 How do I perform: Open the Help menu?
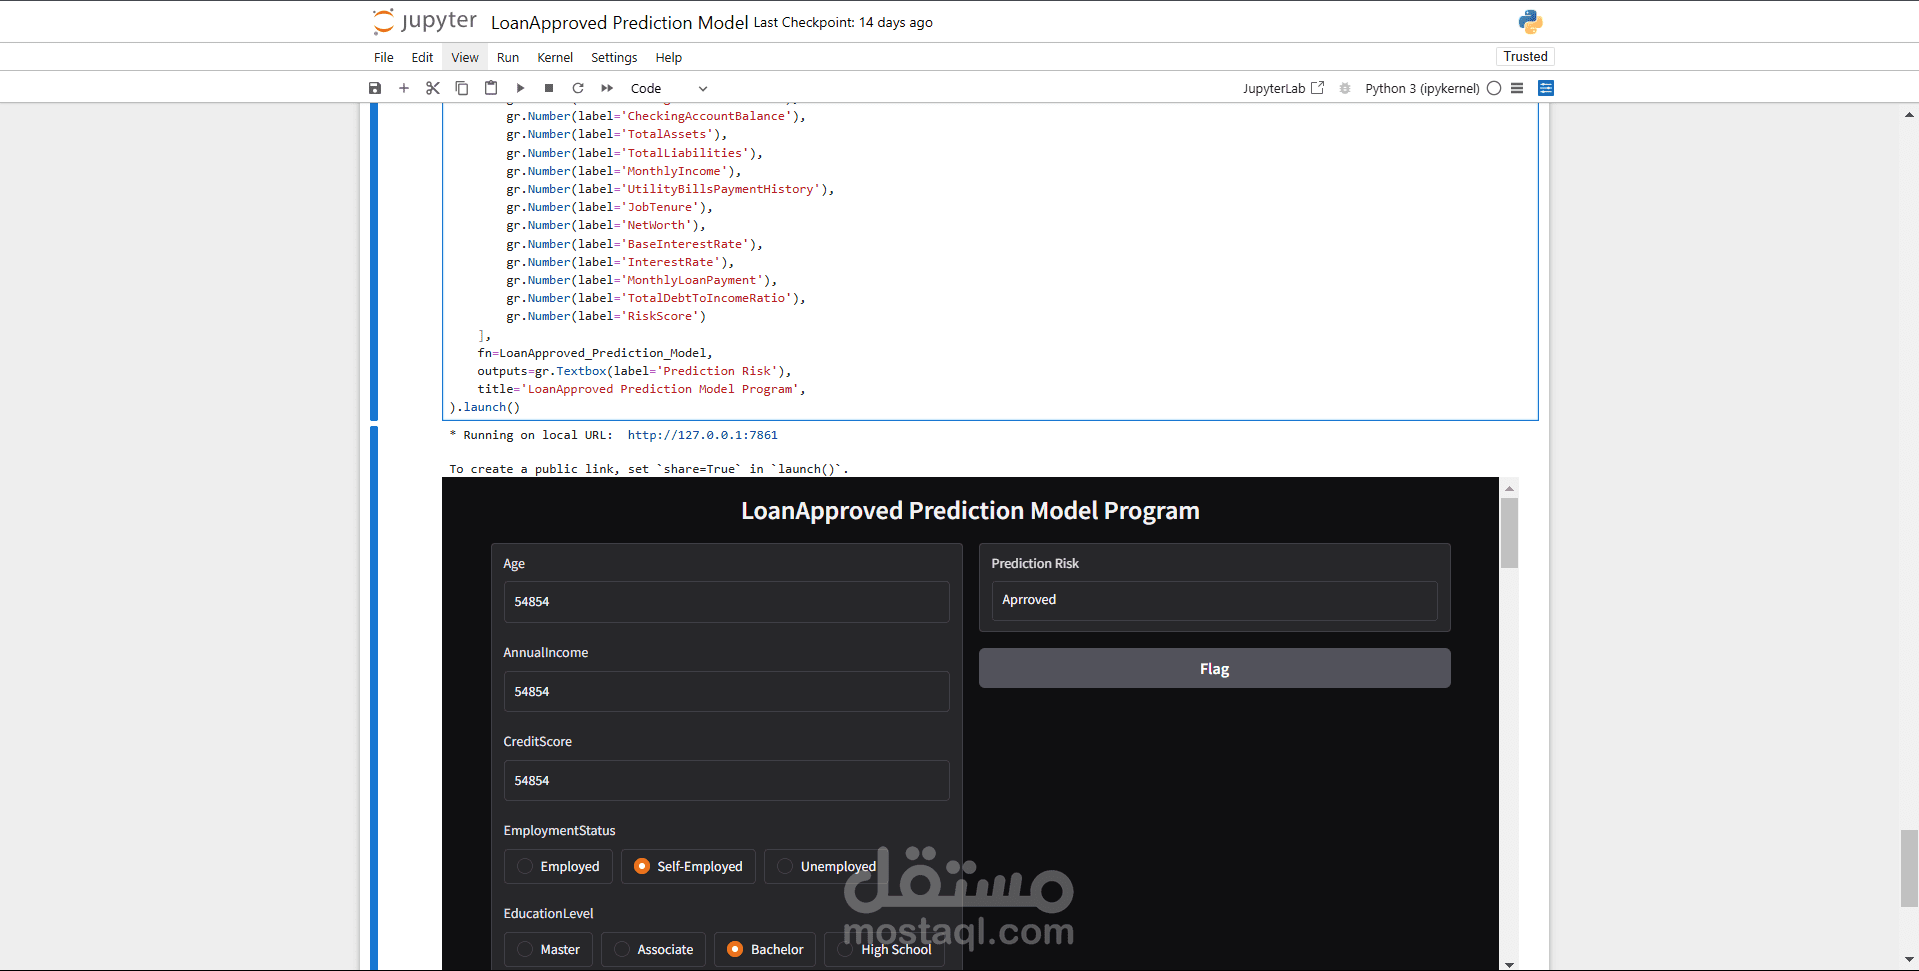click(669, 57)
